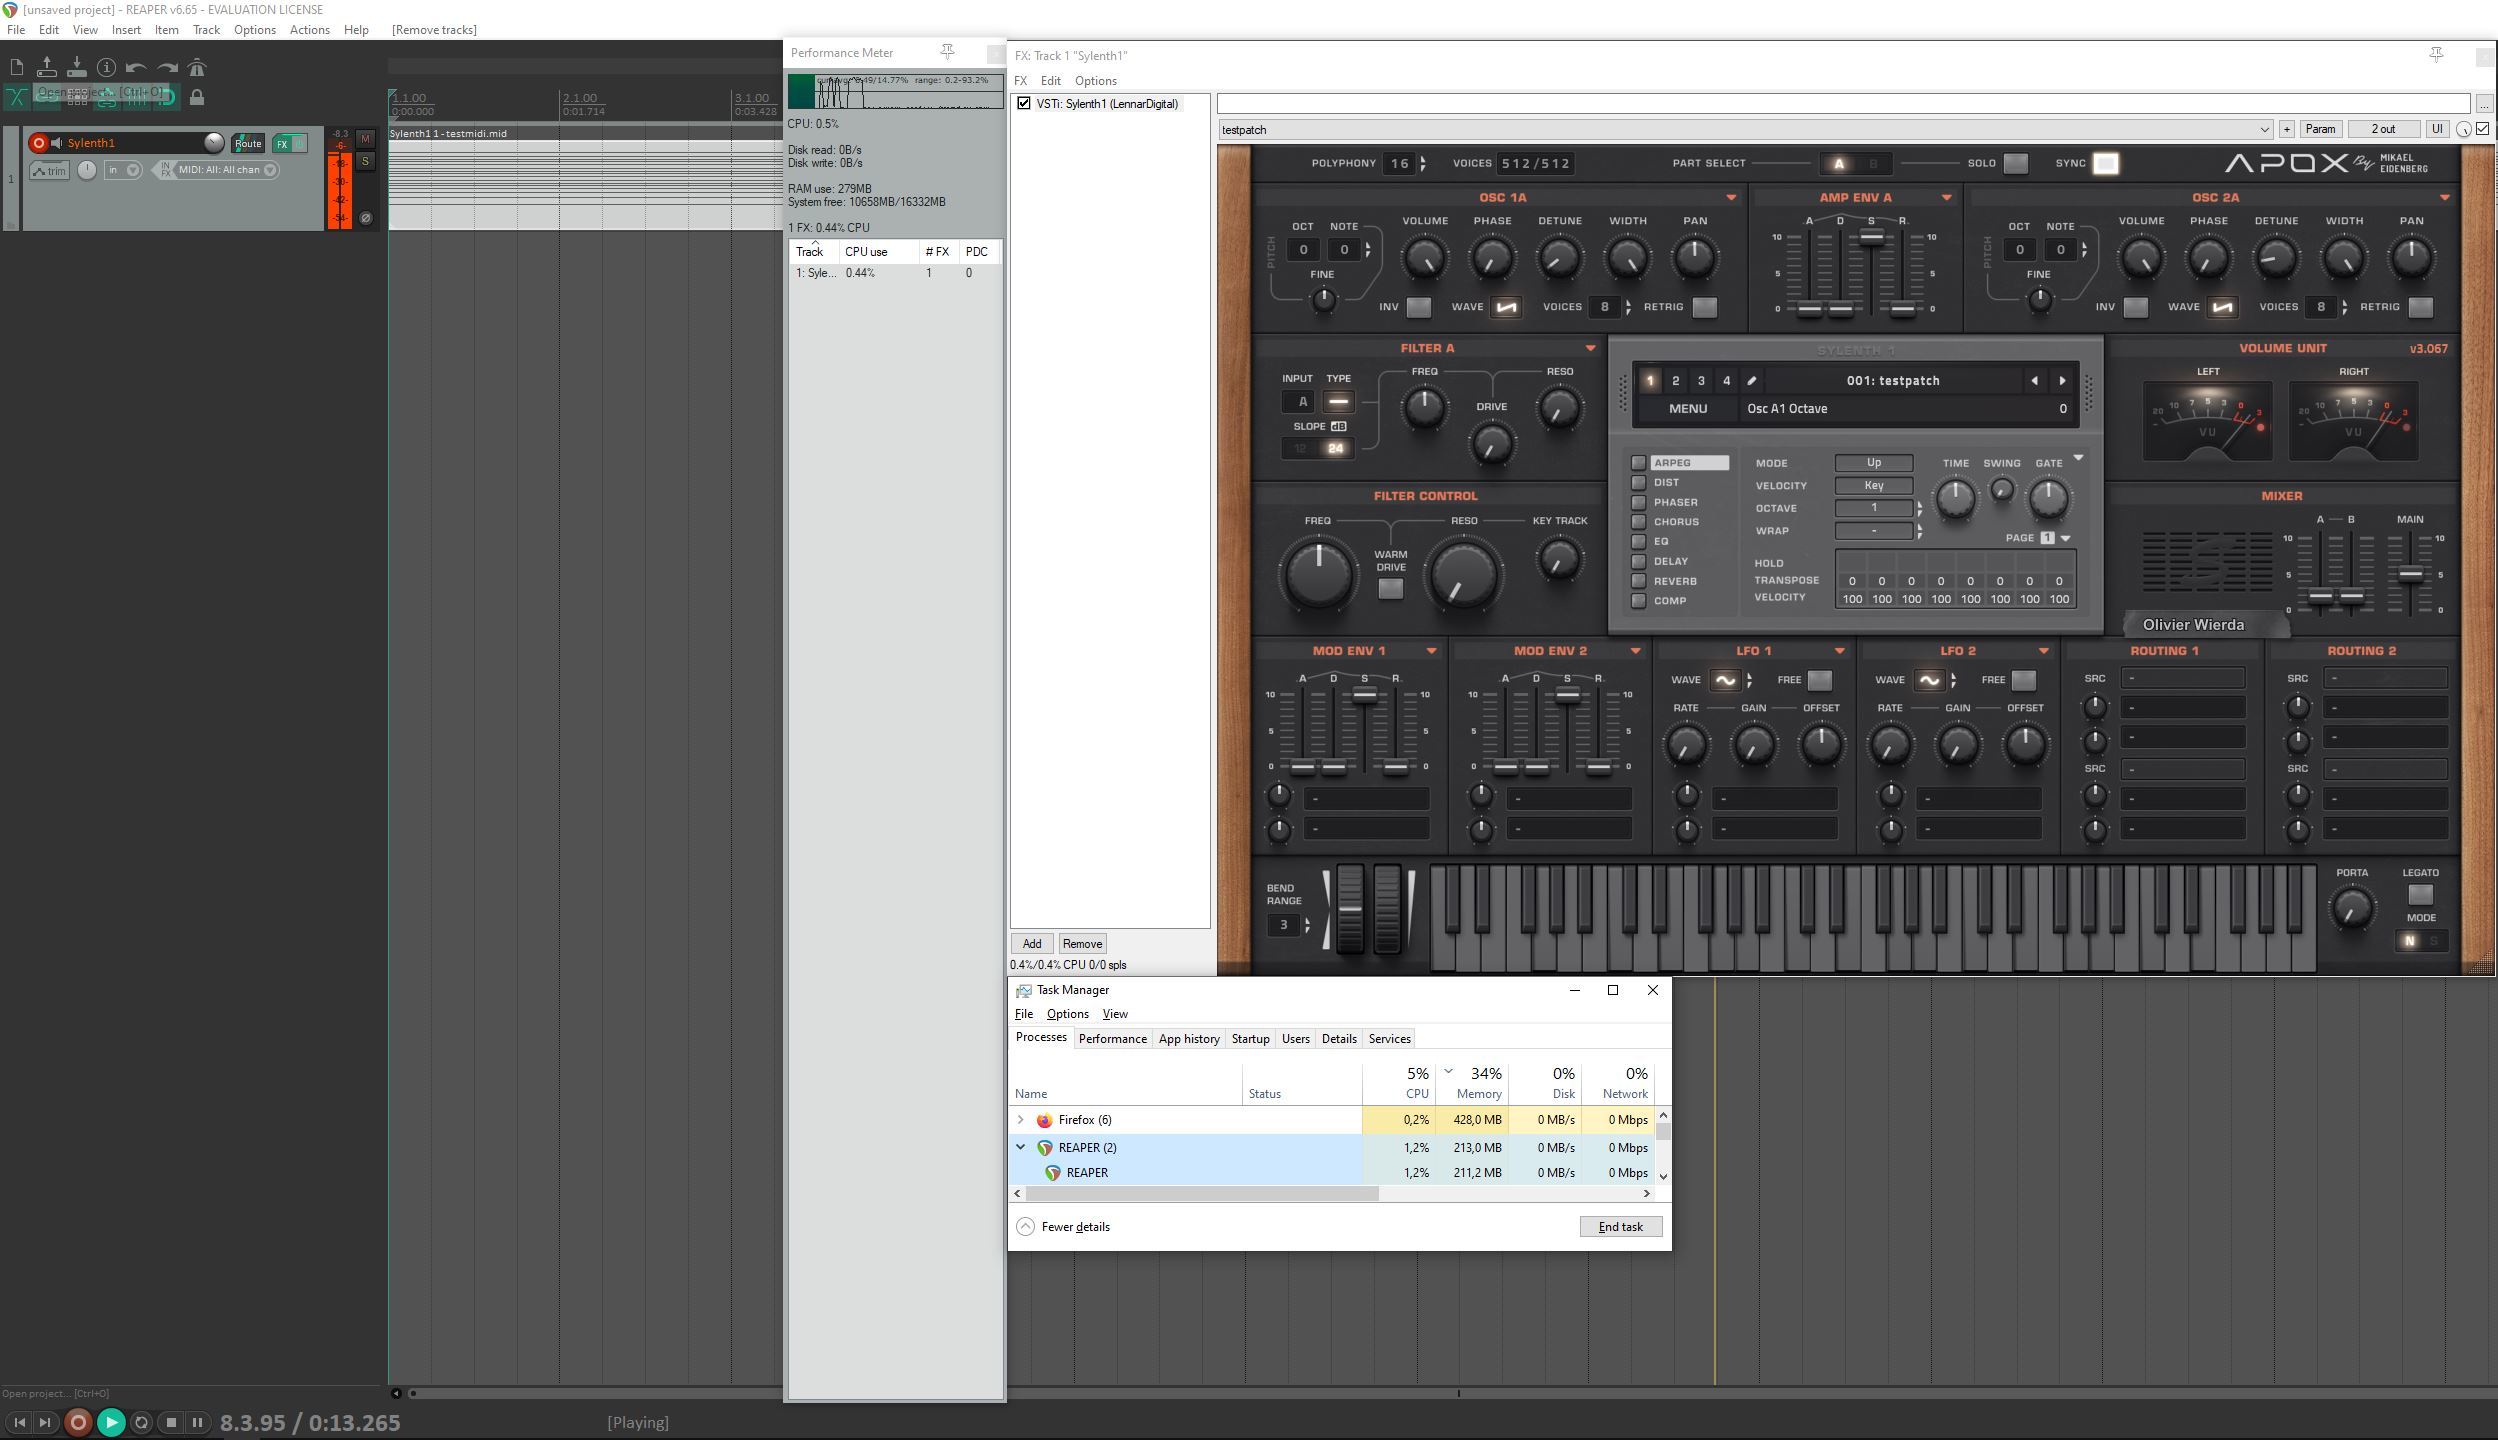Enable the CHORUS effect checkbox
Image resolution: width=2498 pixels, height=1440 pixels.
(x=1638, y=522)
